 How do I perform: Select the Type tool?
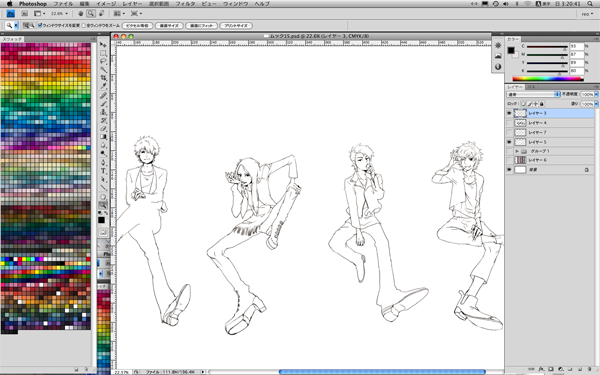coord(103,171)
